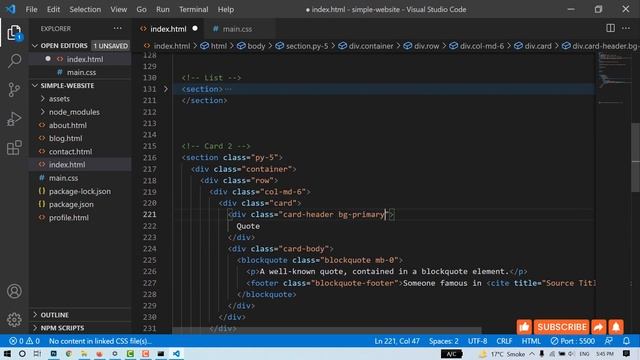
Task: Click the share arrow overlay icon
Action: tap(598, 327)
